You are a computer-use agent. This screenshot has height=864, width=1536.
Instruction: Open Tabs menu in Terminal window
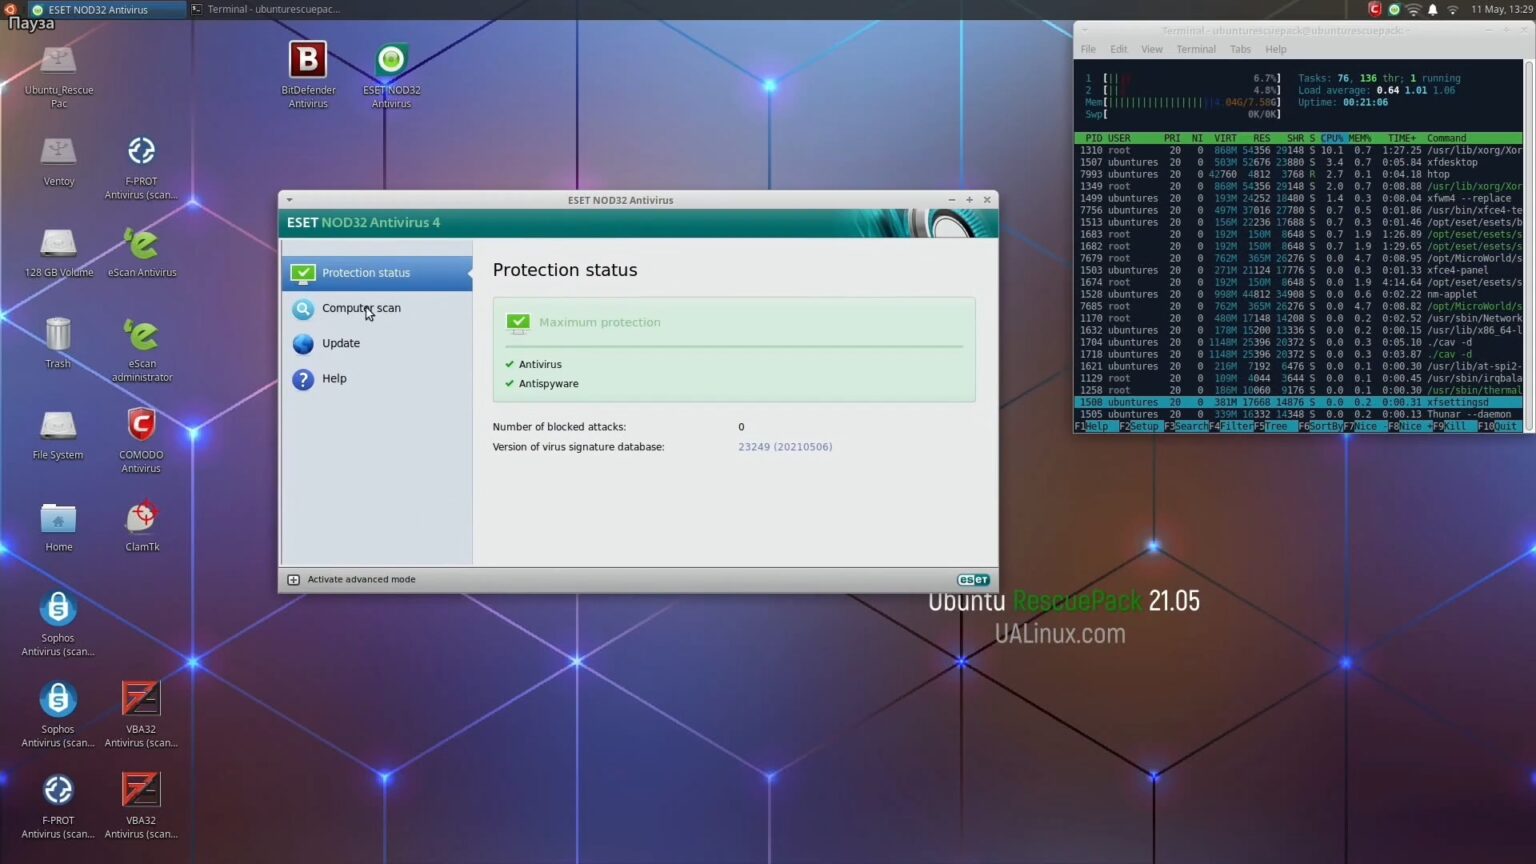tap(1241, 49)
